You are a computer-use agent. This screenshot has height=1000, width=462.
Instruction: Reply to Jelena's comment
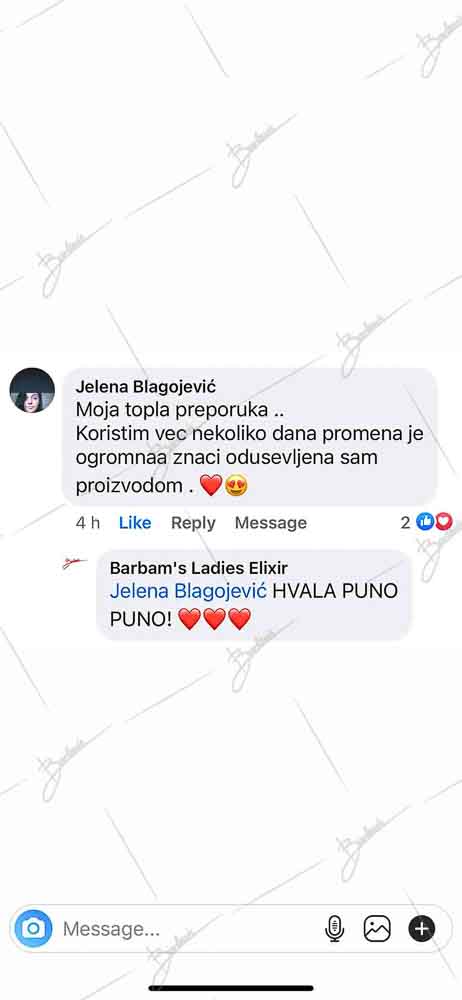pyautogui.click(x=193, y=523)
